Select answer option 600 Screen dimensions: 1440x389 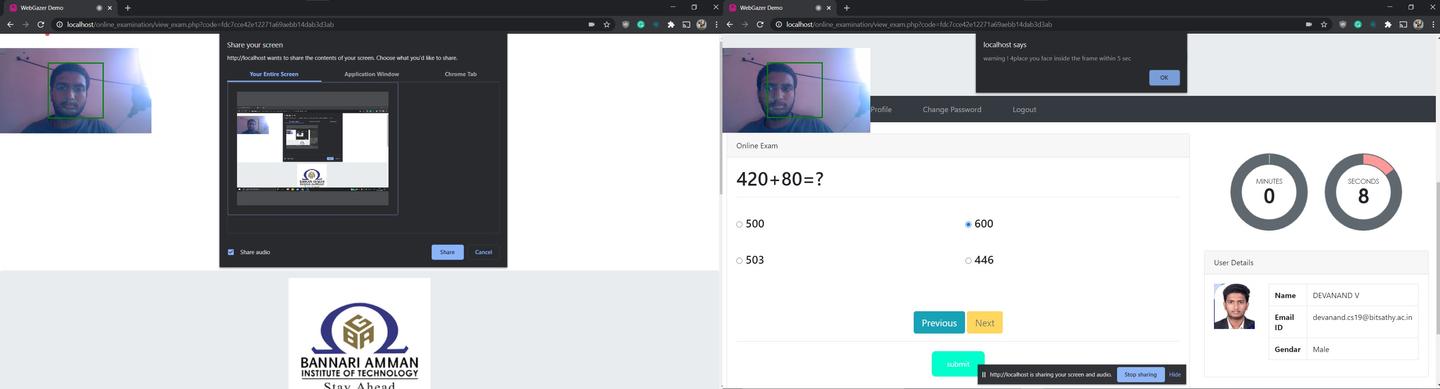[968, 224]
